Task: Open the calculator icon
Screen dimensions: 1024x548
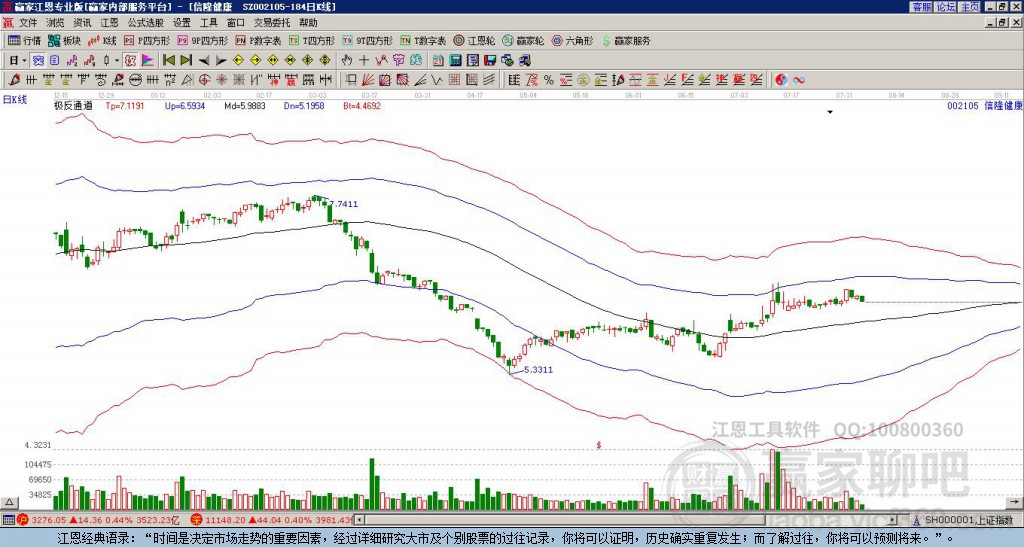Action: click(455, 60)
